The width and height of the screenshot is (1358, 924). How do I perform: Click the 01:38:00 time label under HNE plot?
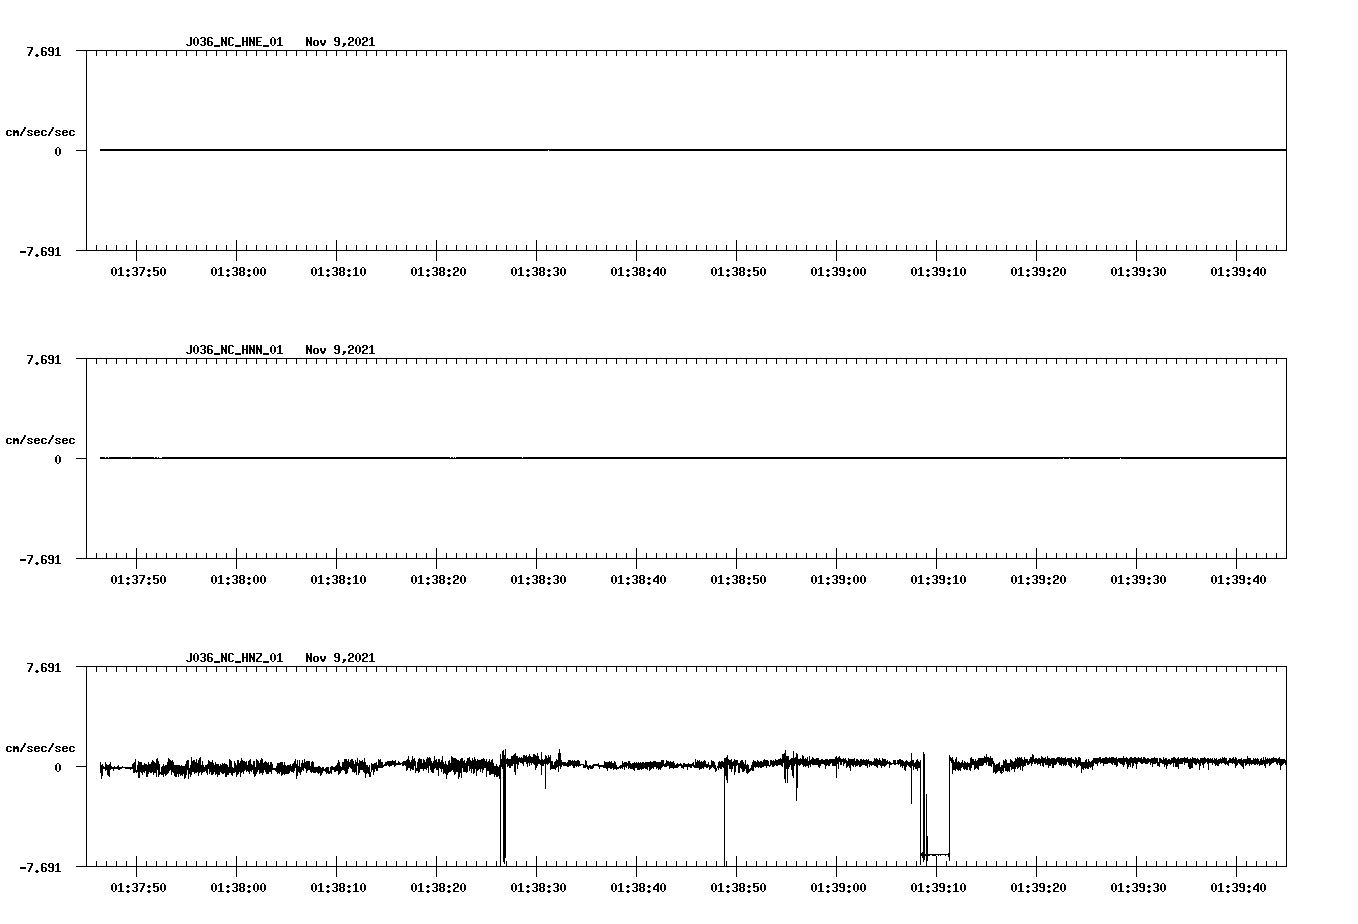238,272
